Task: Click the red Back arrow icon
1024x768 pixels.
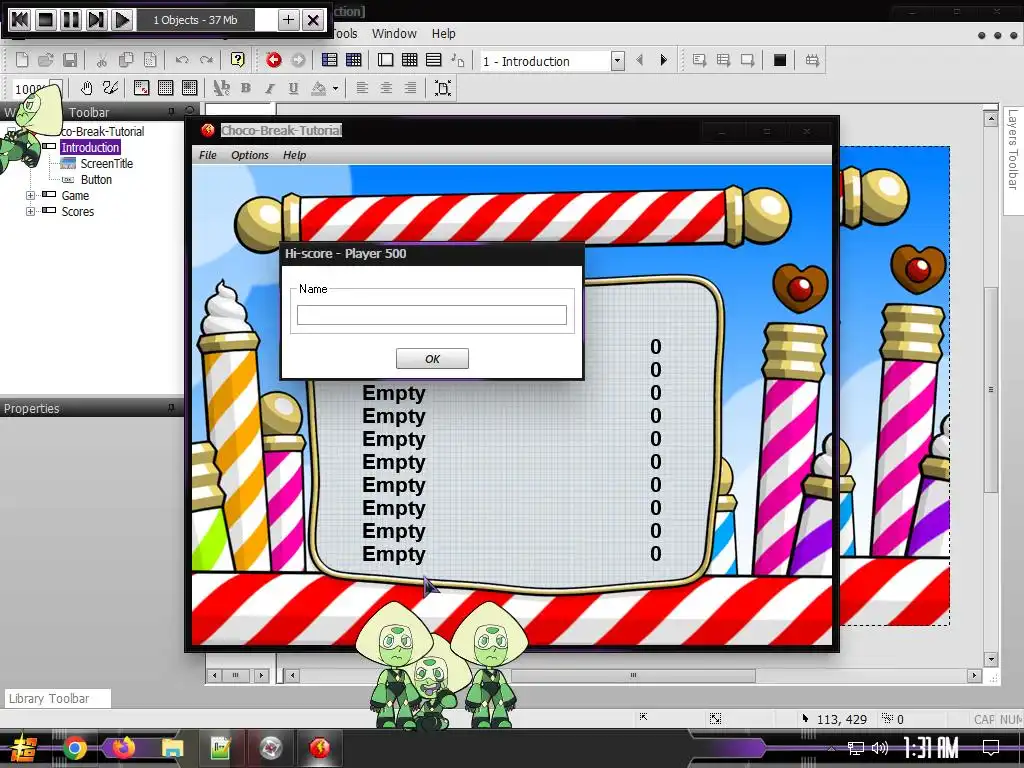Action: pyautogui.click(x=274, y=60)
